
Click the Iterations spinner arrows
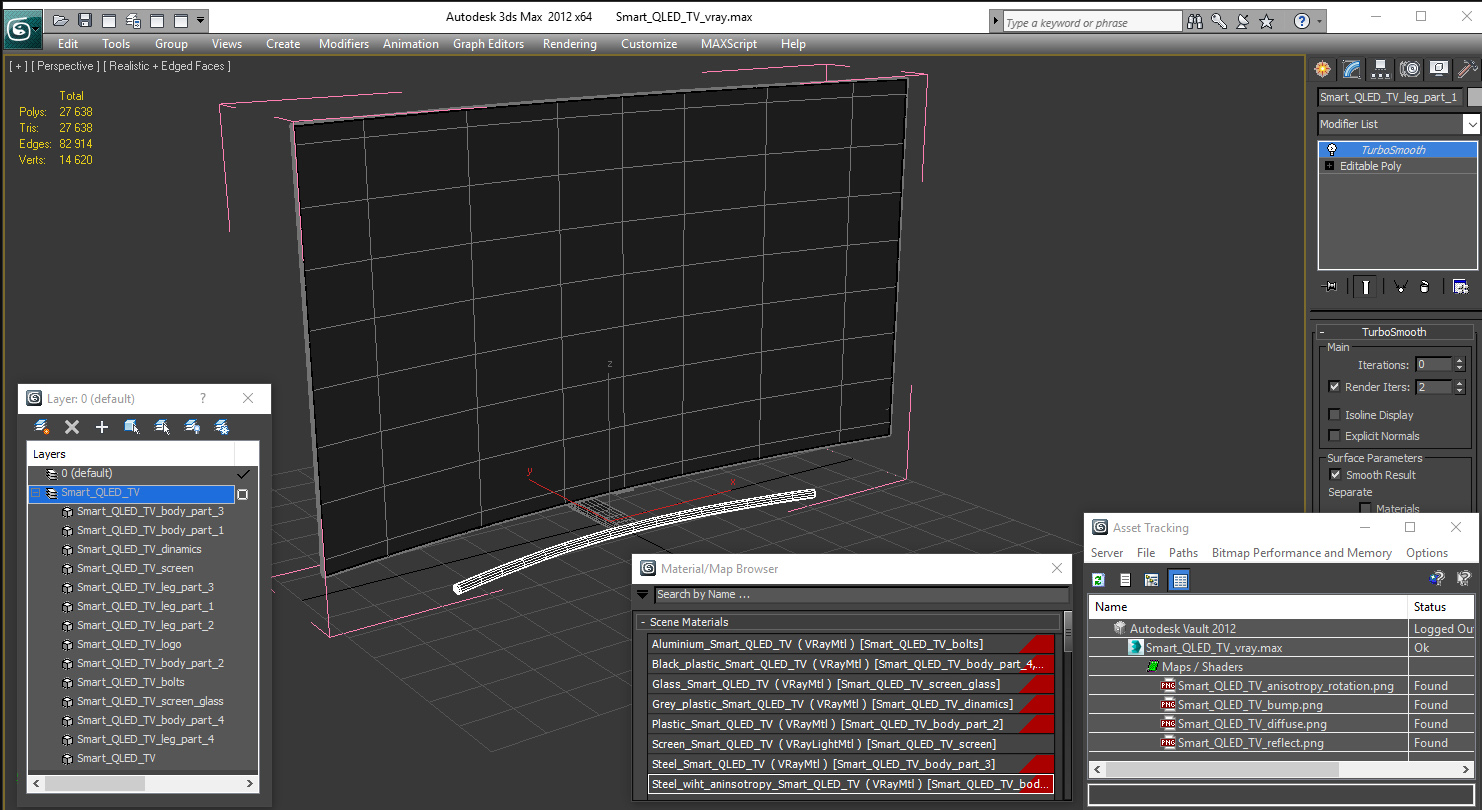1459,365
